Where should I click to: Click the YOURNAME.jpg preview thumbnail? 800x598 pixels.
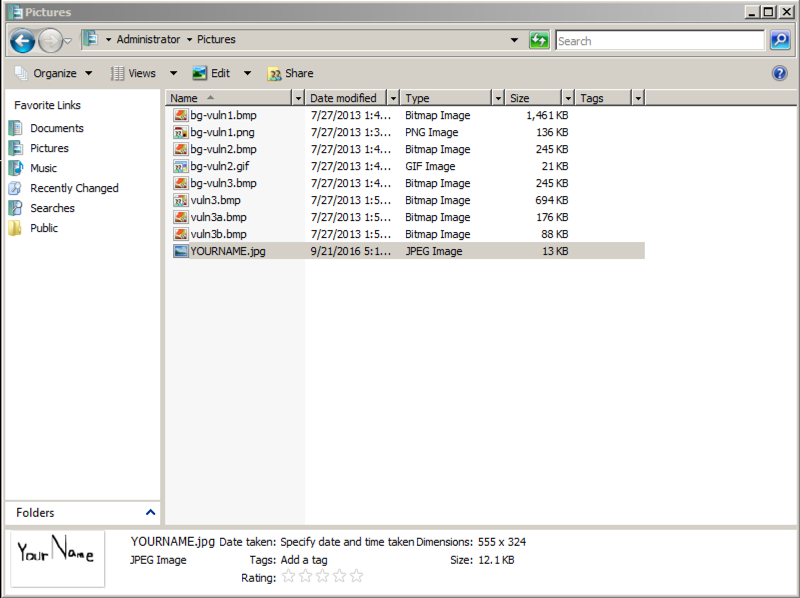57,559
